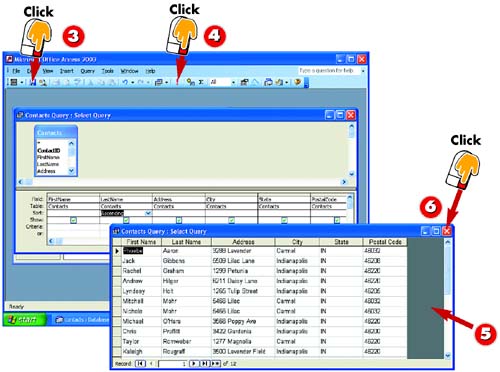Click scroll down arrow in Contacts field list

click(71, 171)
